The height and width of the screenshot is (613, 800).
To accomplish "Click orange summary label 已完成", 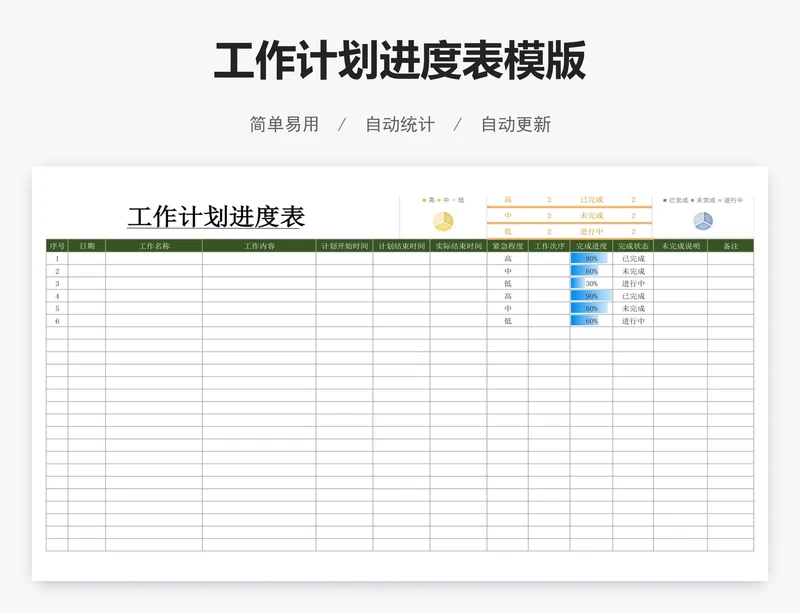I will [591, 200].
